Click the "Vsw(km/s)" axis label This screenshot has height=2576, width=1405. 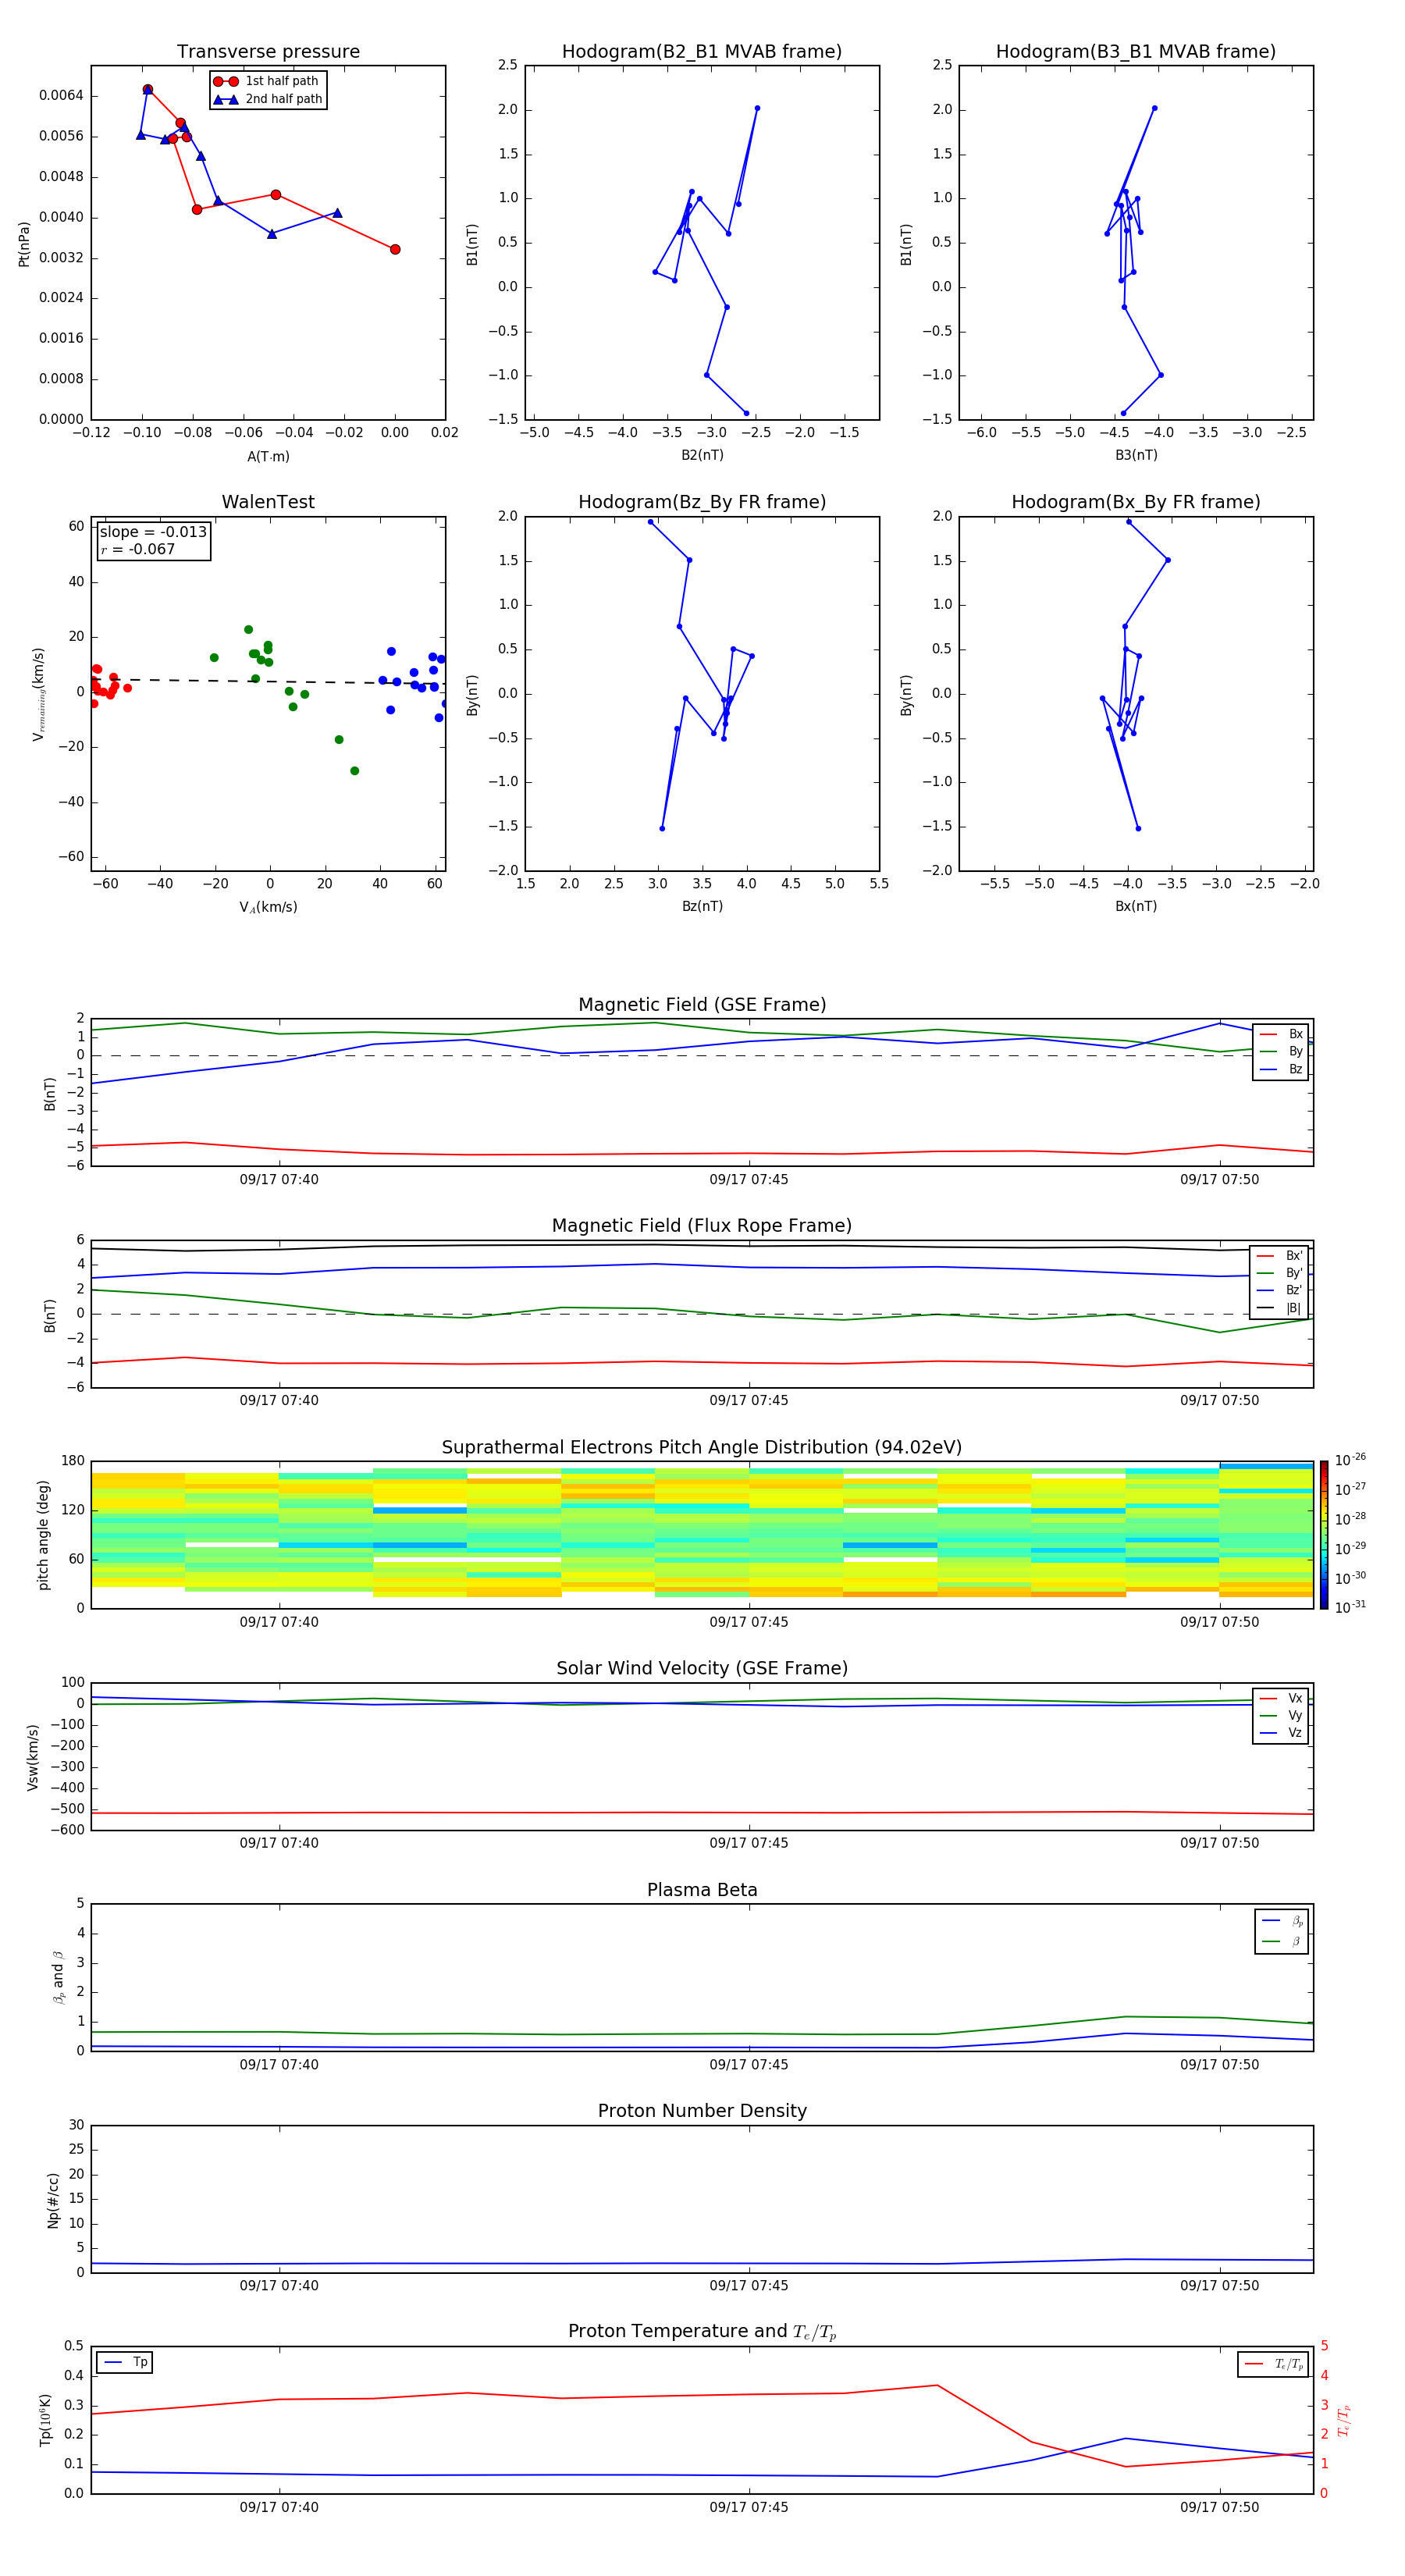32,1757
